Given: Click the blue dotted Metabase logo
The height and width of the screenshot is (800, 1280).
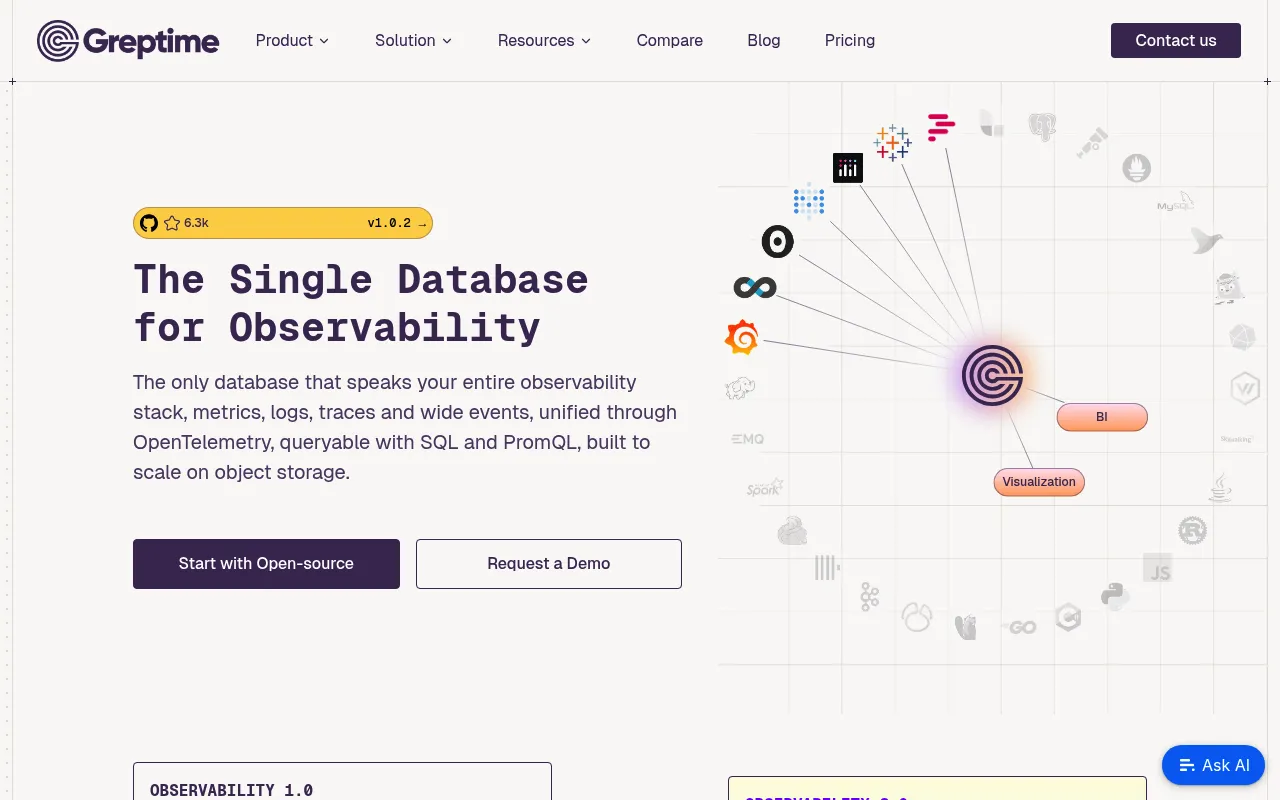Looking at the screenshot, I should pos(809,200).
